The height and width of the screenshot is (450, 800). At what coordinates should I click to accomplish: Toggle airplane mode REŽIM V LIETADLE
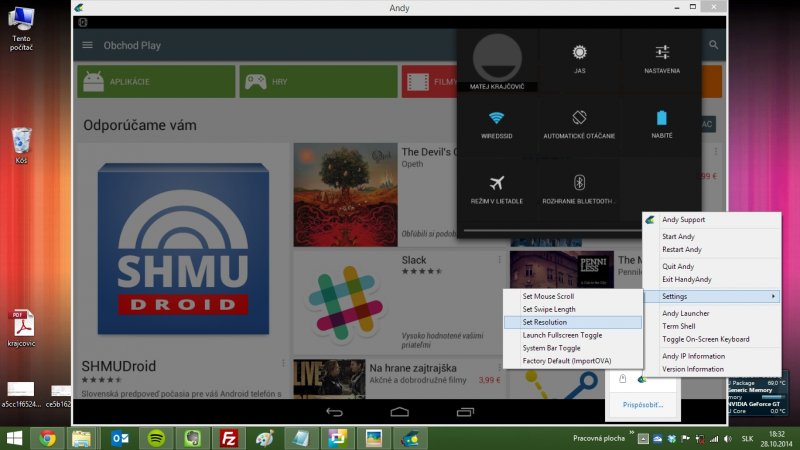point(496,188)
